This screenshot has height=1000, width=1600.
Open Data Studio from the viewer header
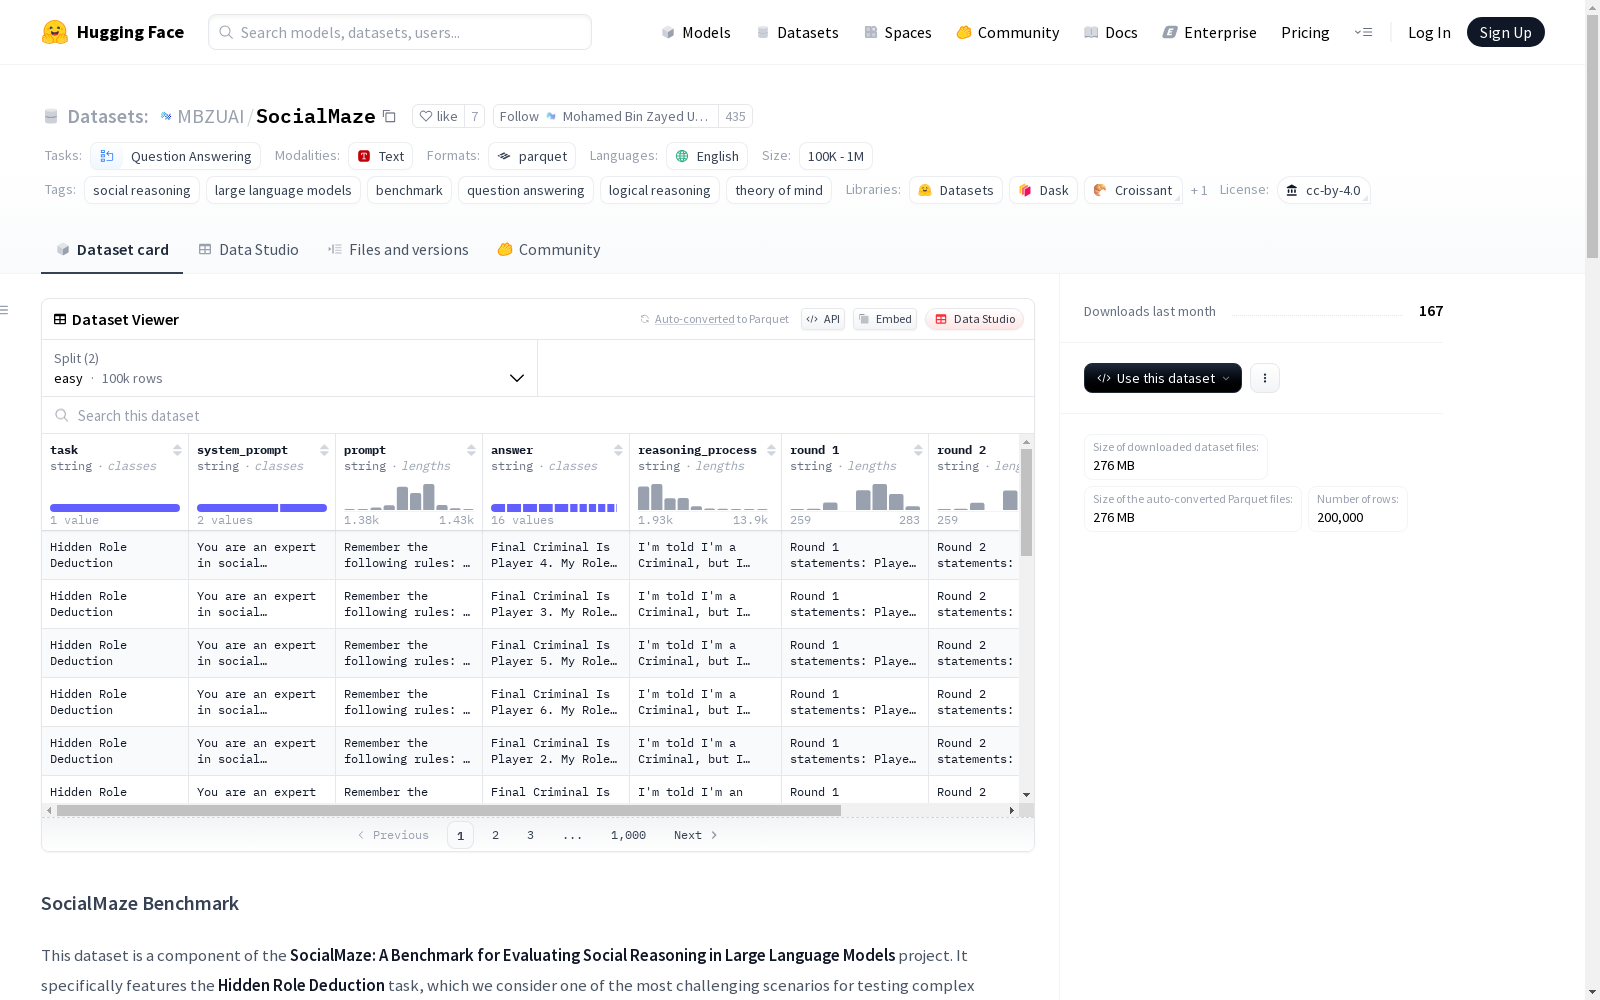coord(975,319)
